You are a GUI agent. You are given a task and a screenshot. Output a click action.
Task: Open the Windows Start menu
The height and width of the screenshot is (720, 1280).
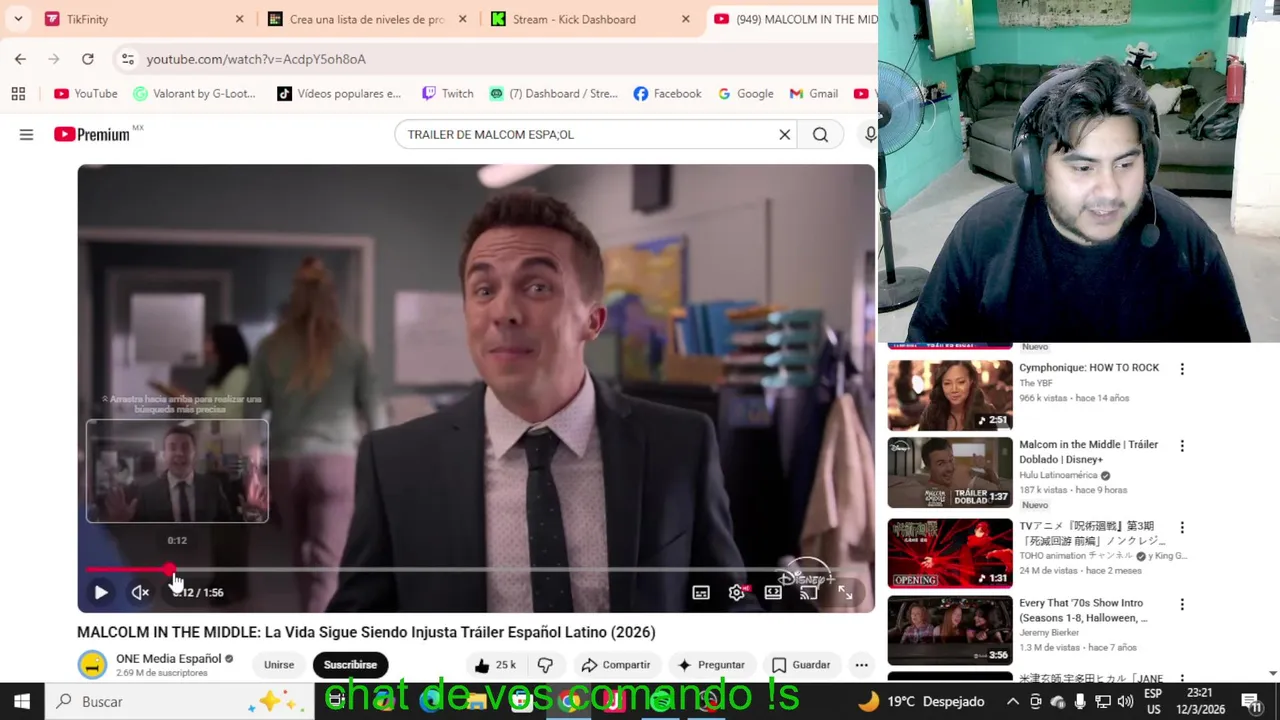(22, 702)
